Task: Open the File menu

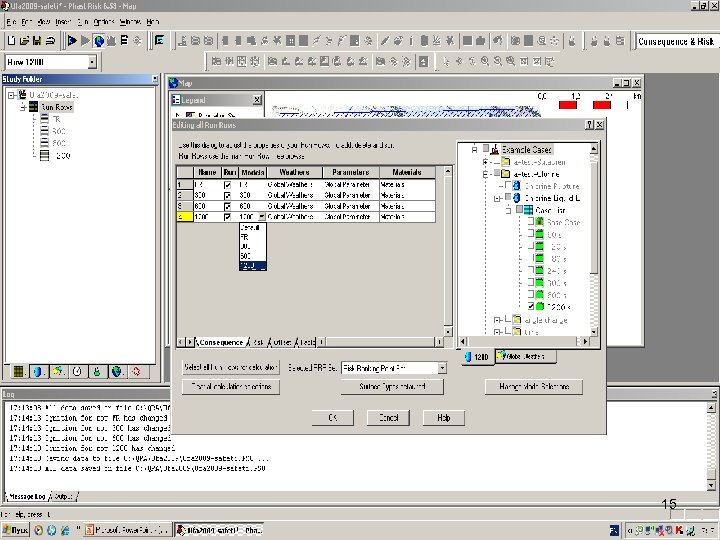Action: pyautogui.click(x=11, y=22)
